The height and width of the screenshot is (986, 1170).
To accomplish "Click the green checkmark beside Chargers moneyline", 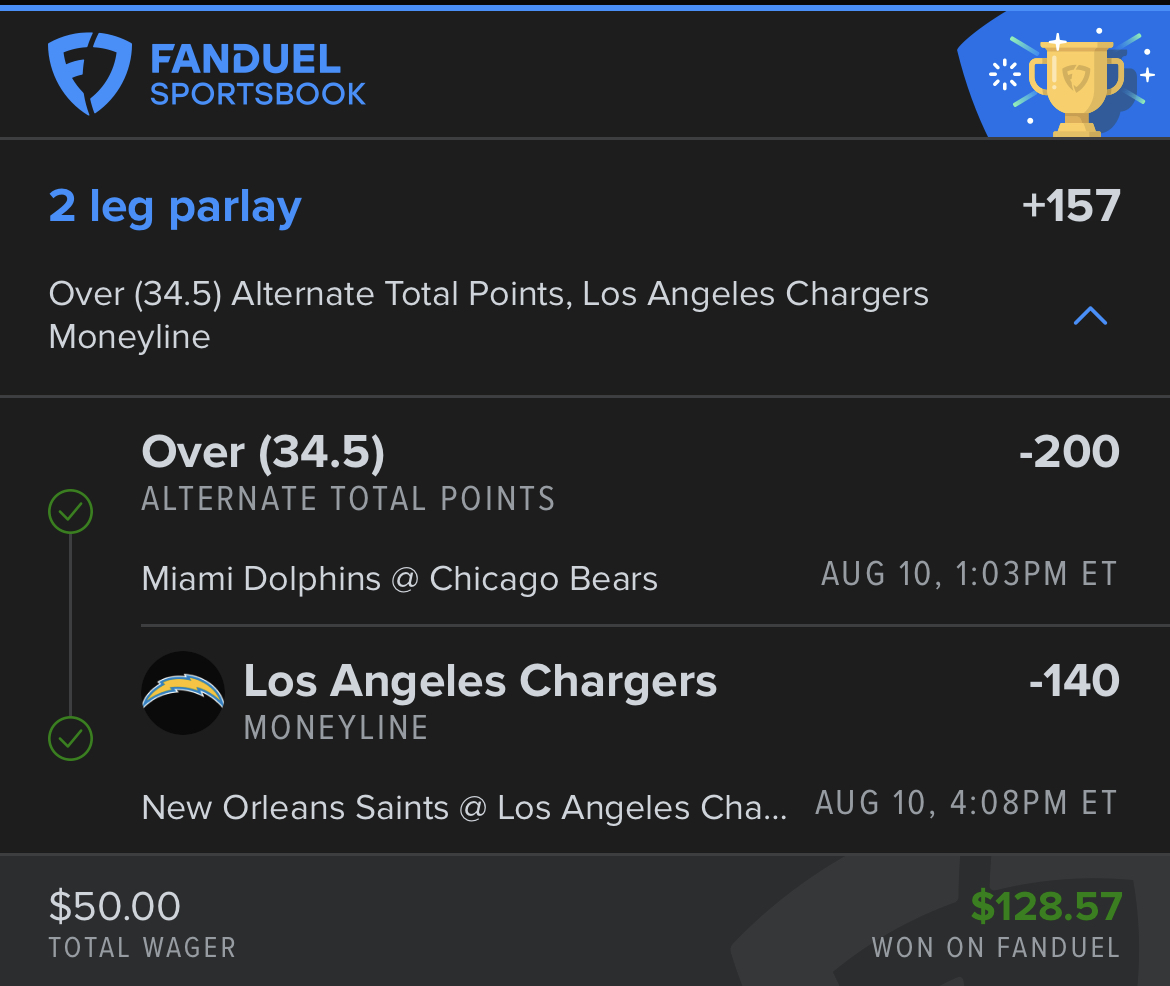I will coord(71,740).
